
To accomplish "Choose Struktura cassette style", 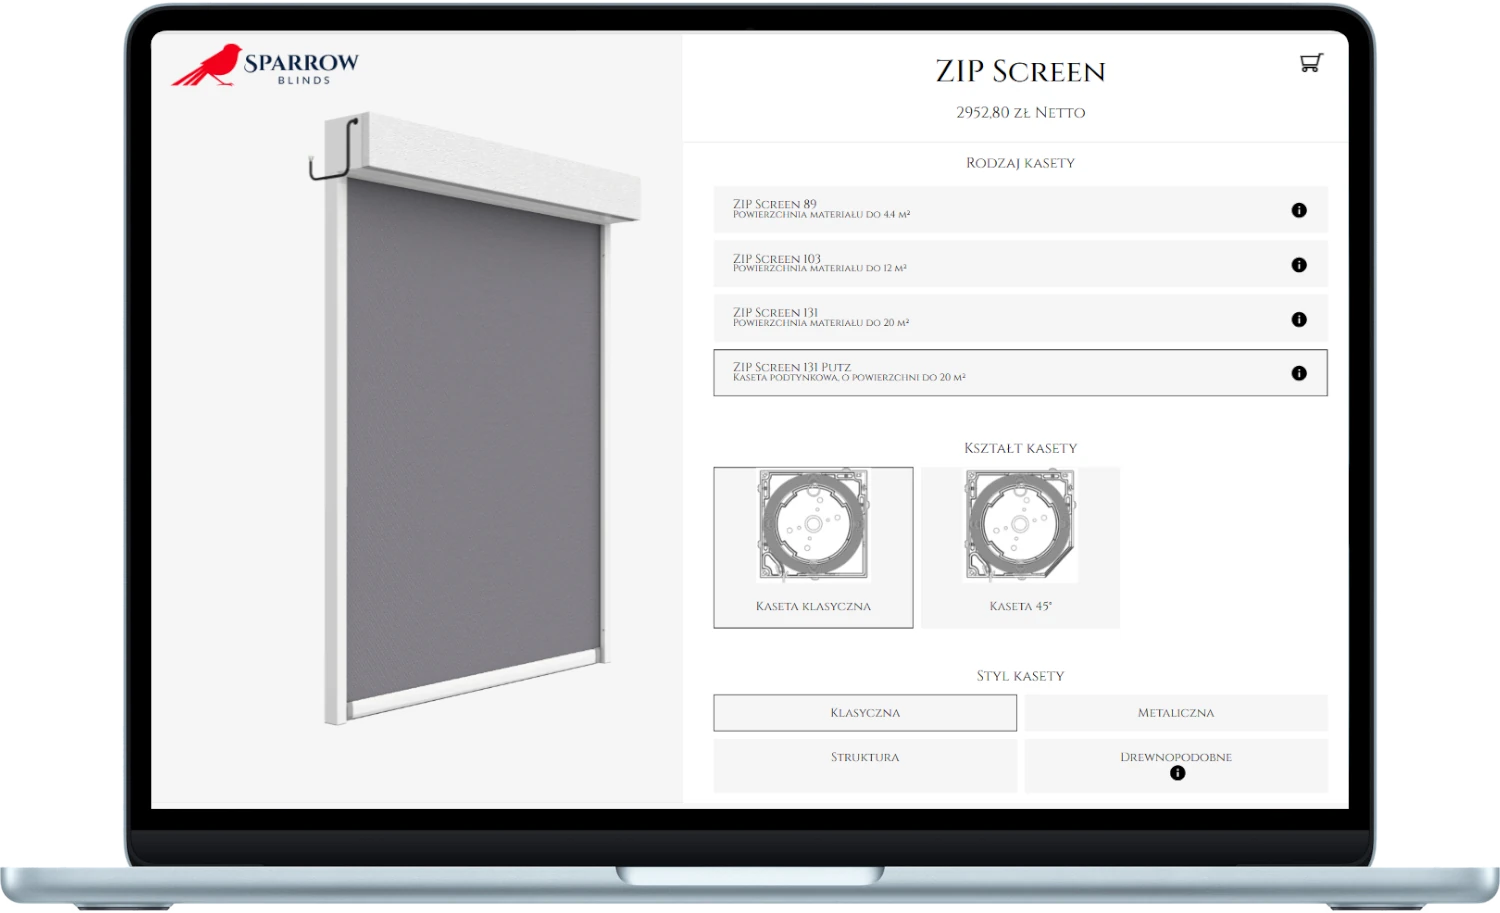I will tap(865, 766).
